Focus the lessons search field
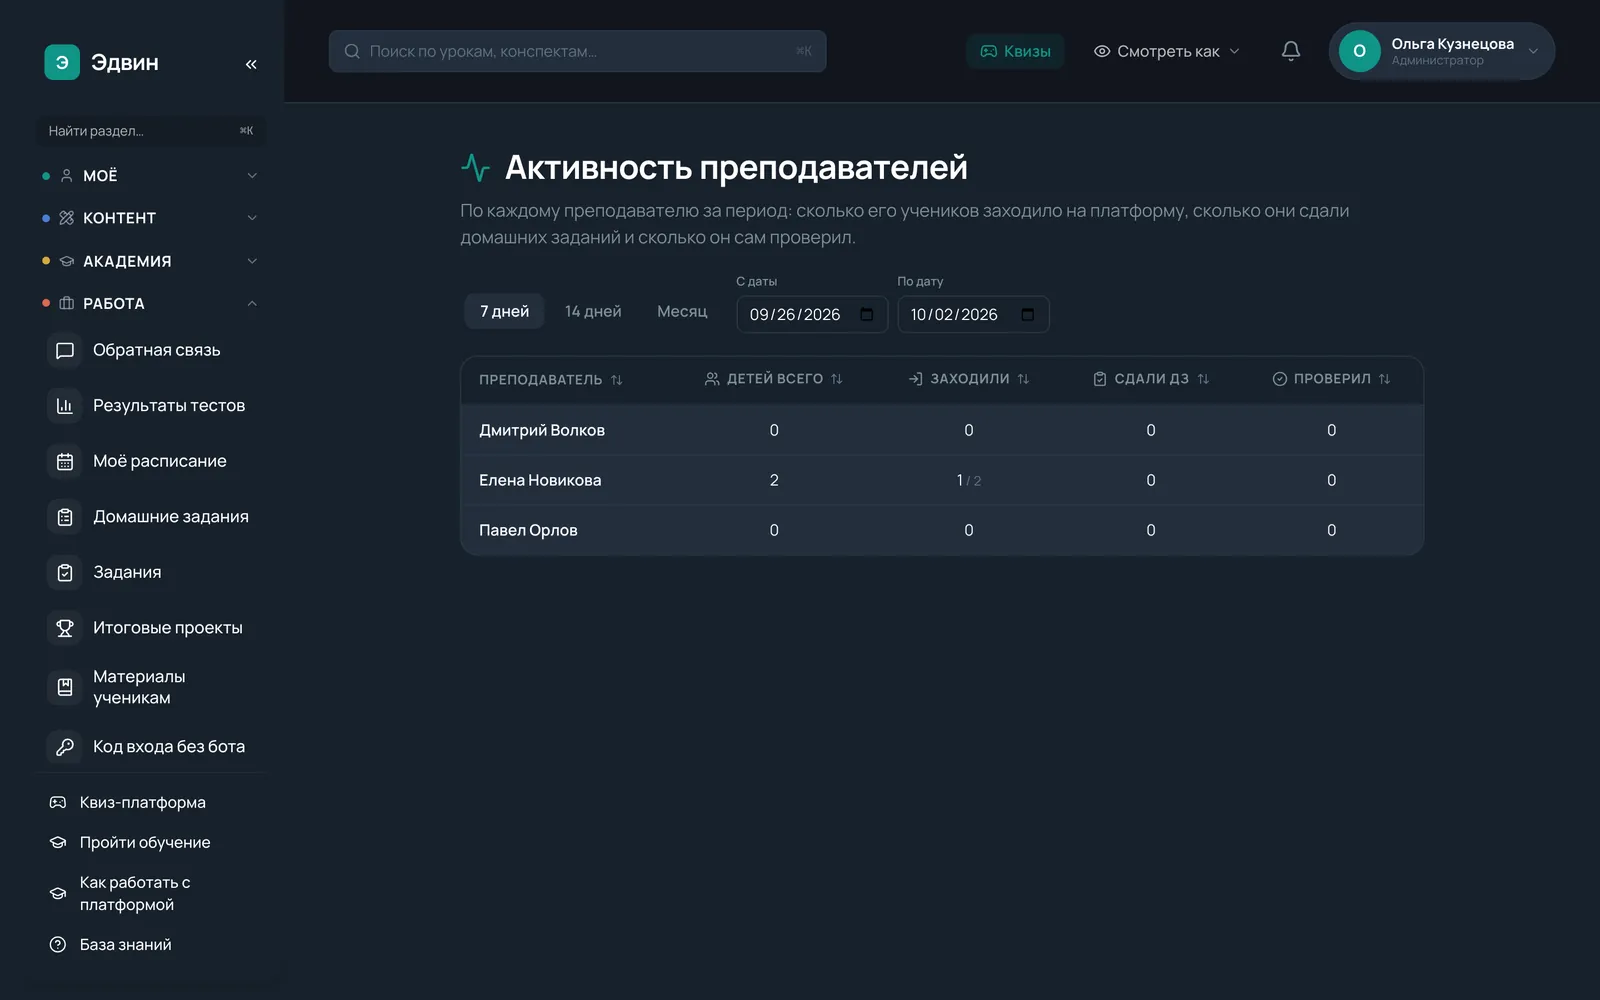The height and width of the screenshot is (1000, 1600). click(x=577, y=51)
